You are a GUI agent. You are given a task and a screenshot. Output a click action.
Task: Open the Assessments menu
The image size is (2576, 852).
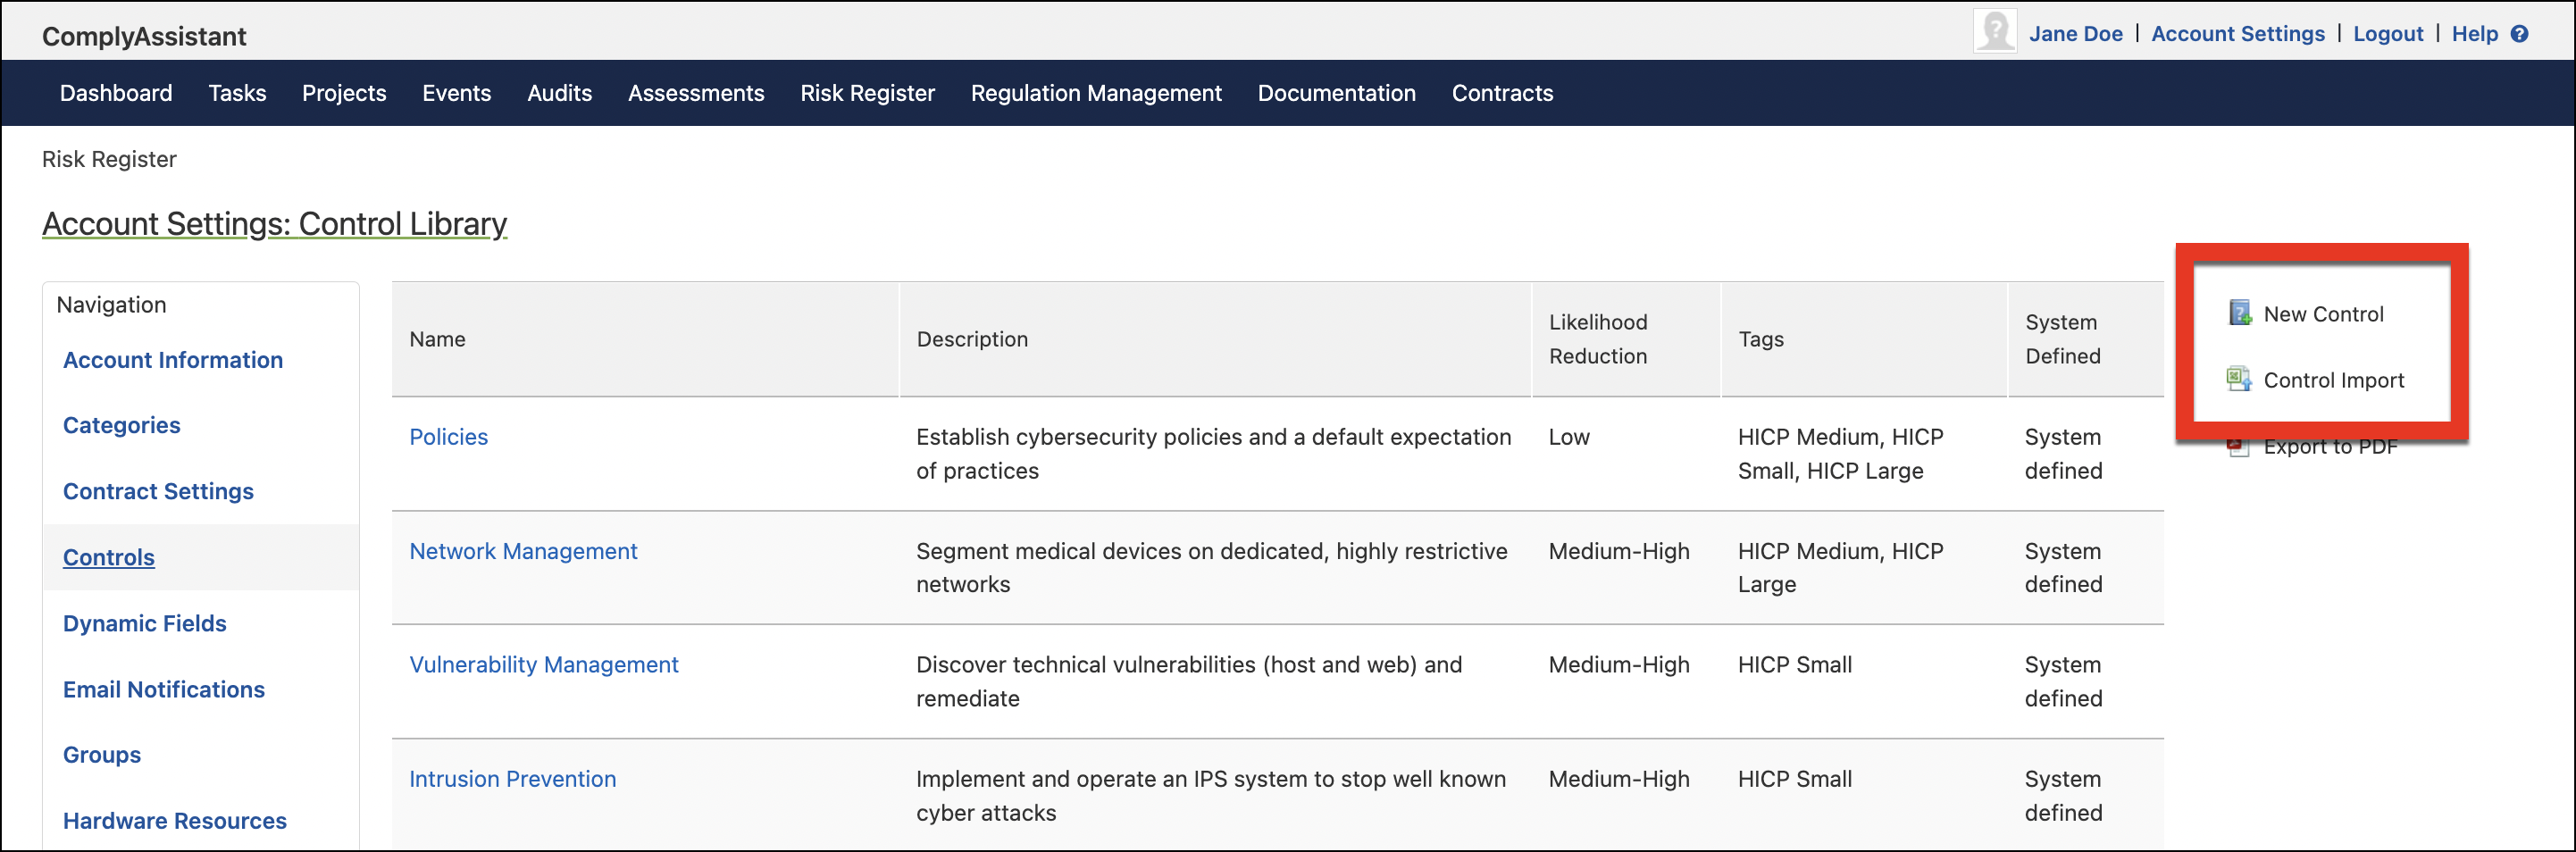696,92
